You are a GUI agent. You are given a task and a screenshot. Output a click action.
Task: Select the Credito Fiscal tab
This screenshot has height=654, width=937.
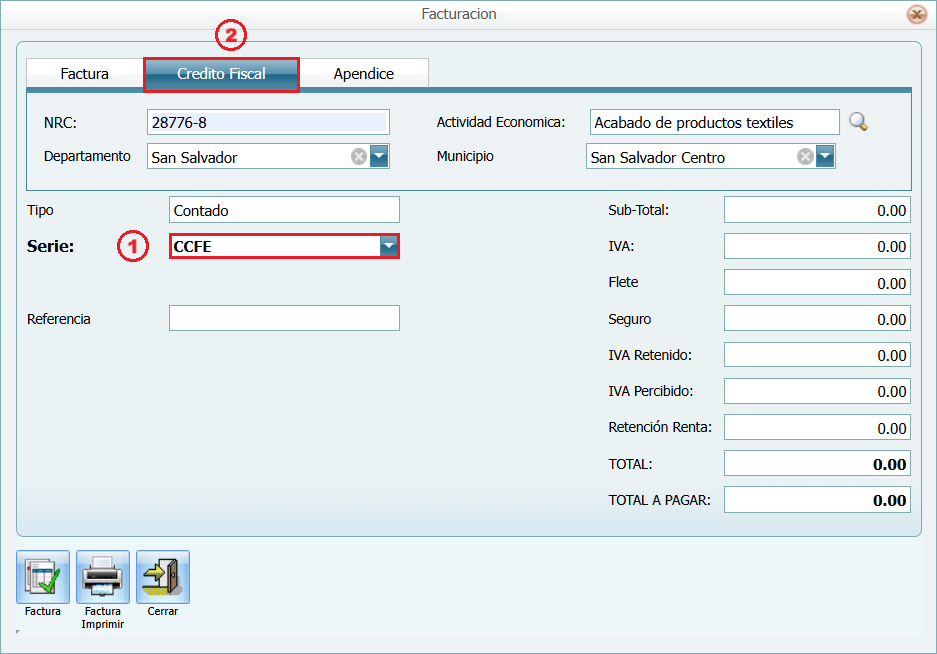[221, 74]
